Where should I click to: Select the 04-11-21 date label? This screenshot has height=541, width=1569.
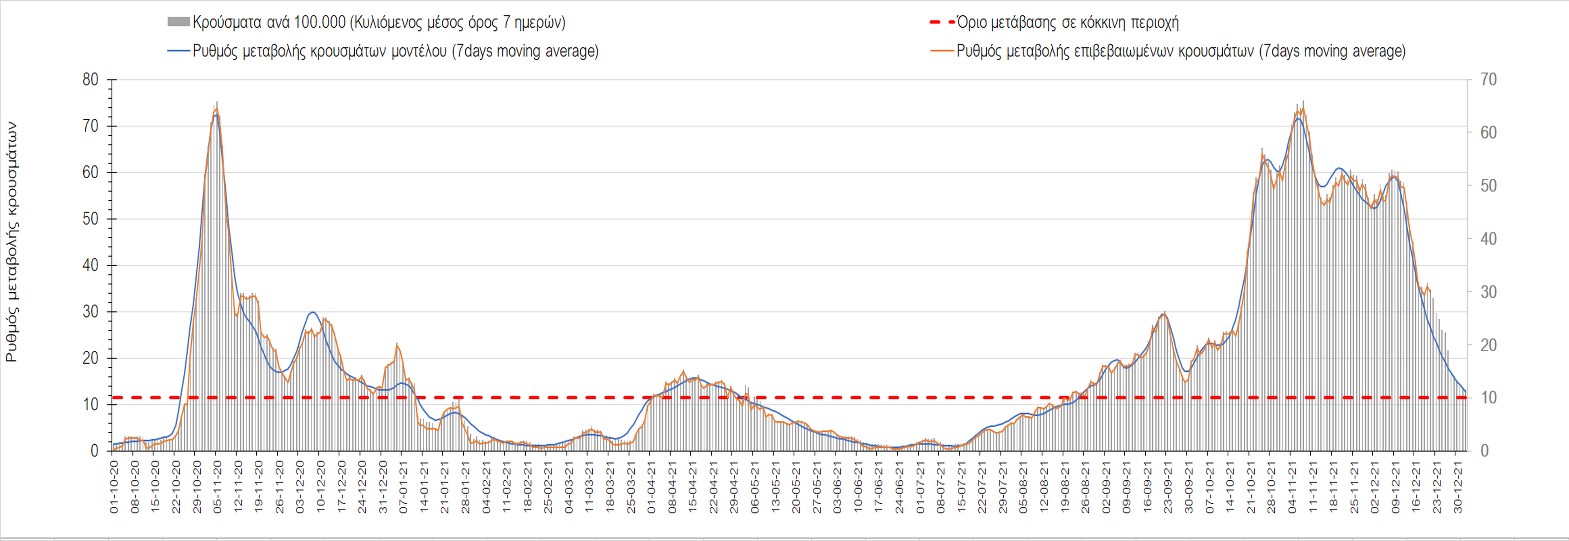pyautogui.click(x=1292, y=487)
